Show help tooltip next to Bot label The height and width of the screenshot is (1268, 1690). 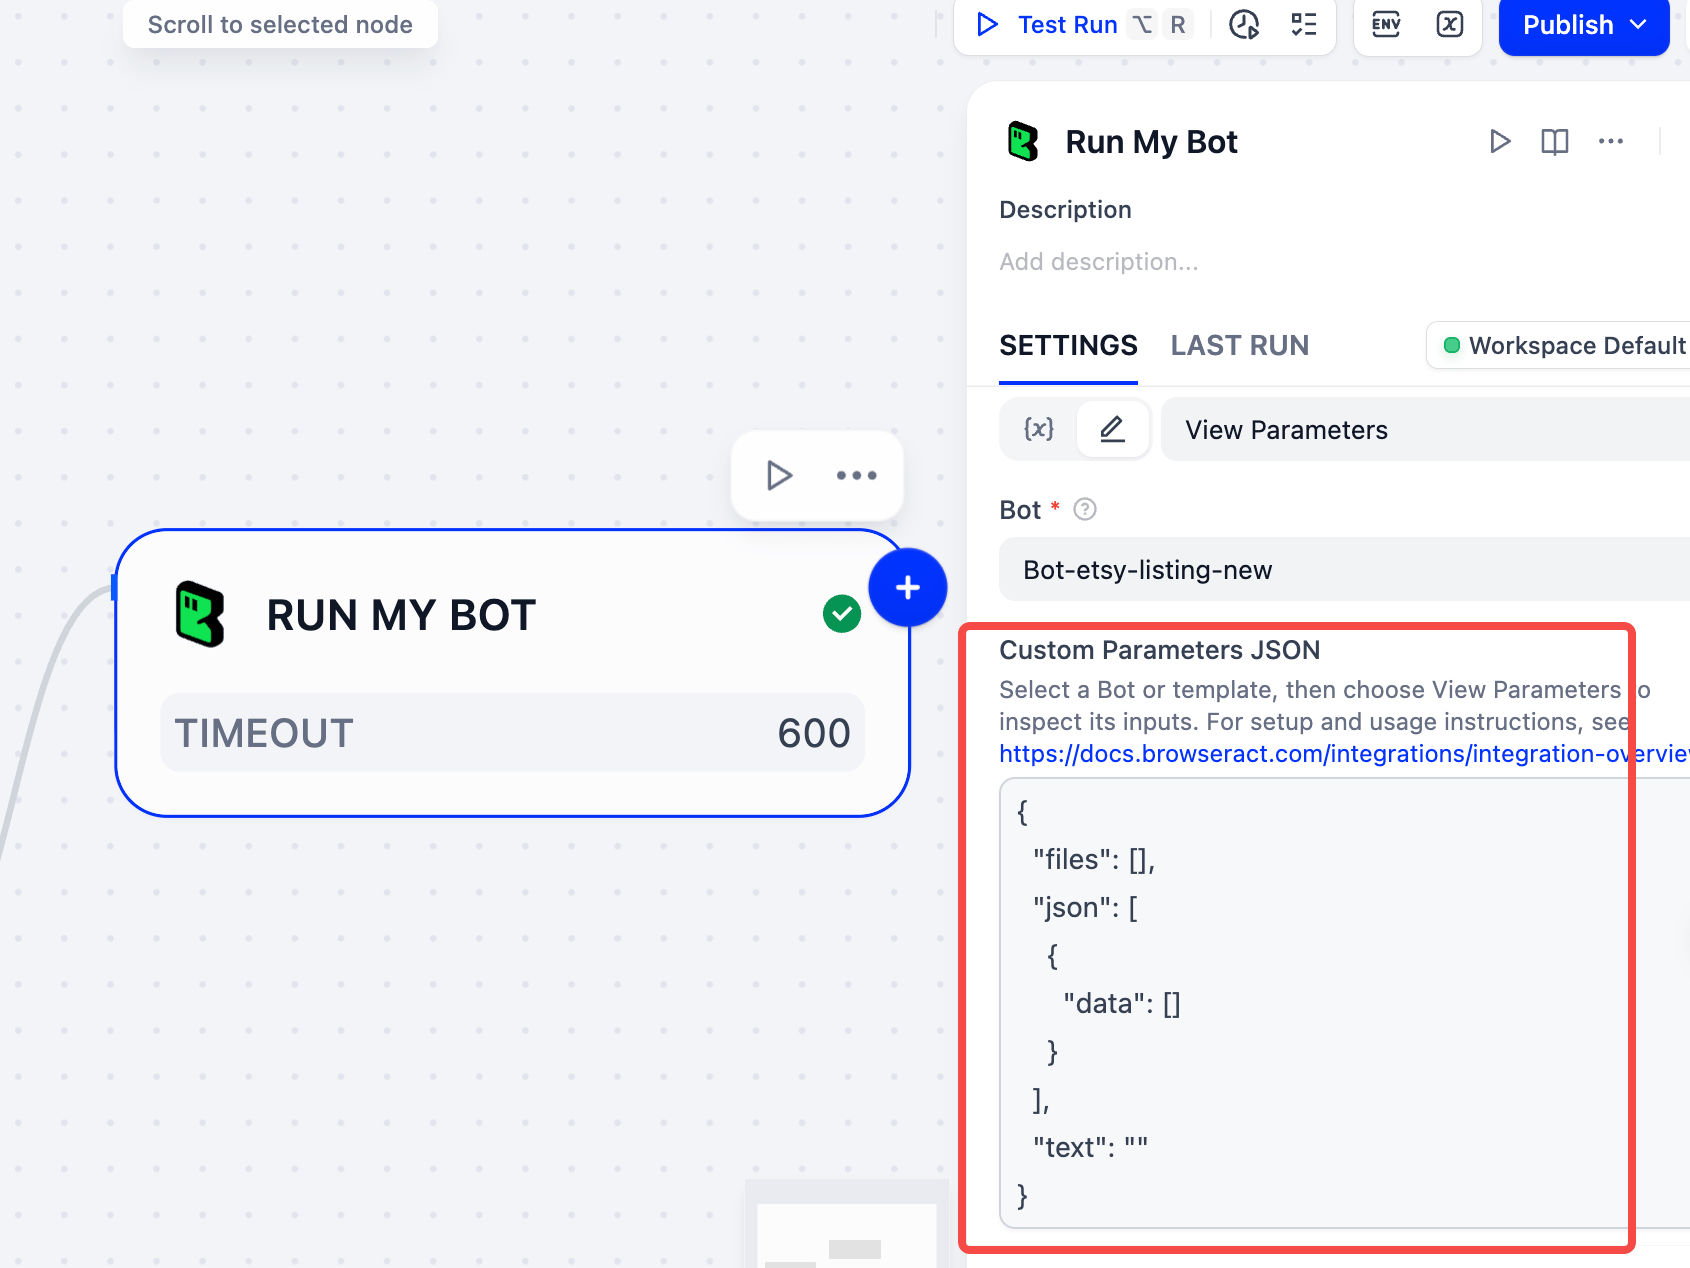click(1085, 510)
